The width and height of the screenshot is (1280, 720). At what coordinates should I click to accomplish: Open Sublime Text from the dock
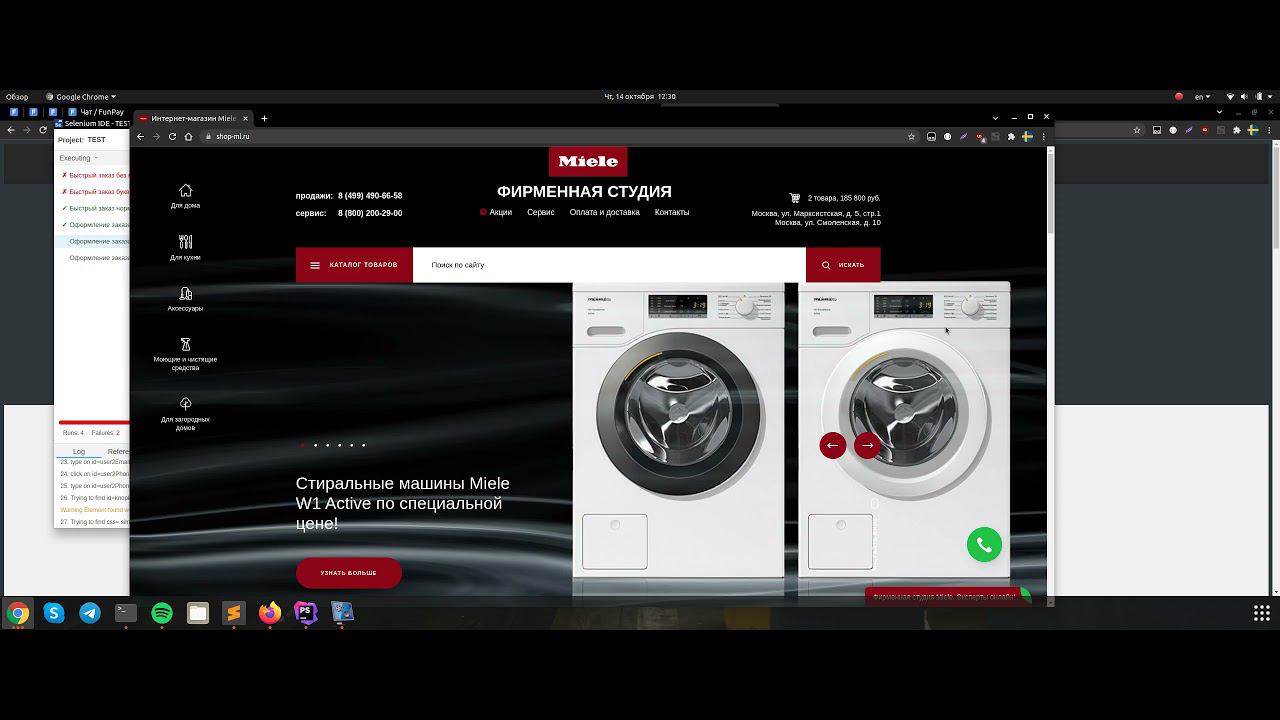point(234,613)
